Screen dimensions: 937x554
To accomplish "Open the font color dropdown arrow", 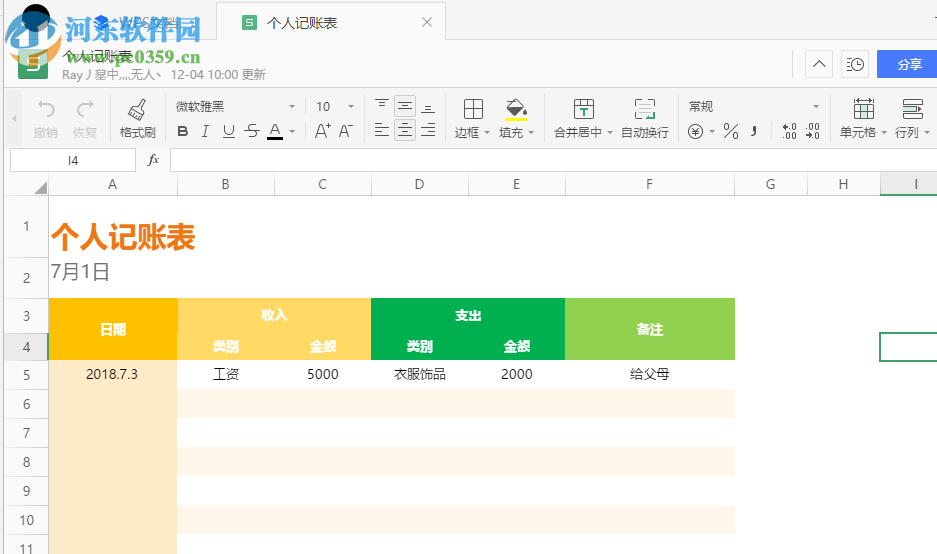I will click(292, 131).
